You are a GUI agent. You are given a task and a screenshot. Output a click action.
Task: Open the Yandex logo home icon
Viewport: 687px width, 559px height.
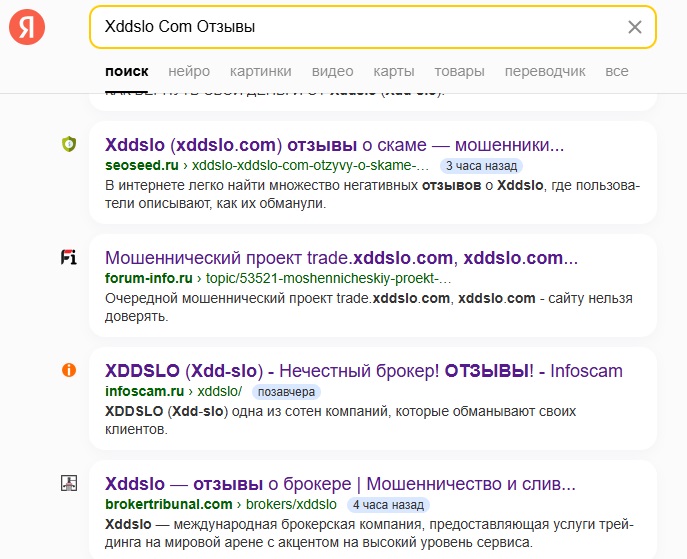coord(27,27)
